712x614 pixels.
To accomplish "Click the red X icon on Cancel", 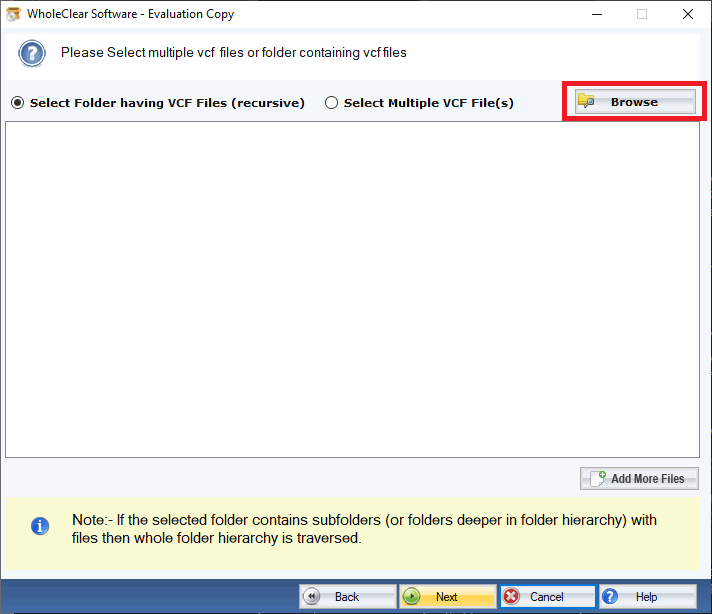I will 512,597.
